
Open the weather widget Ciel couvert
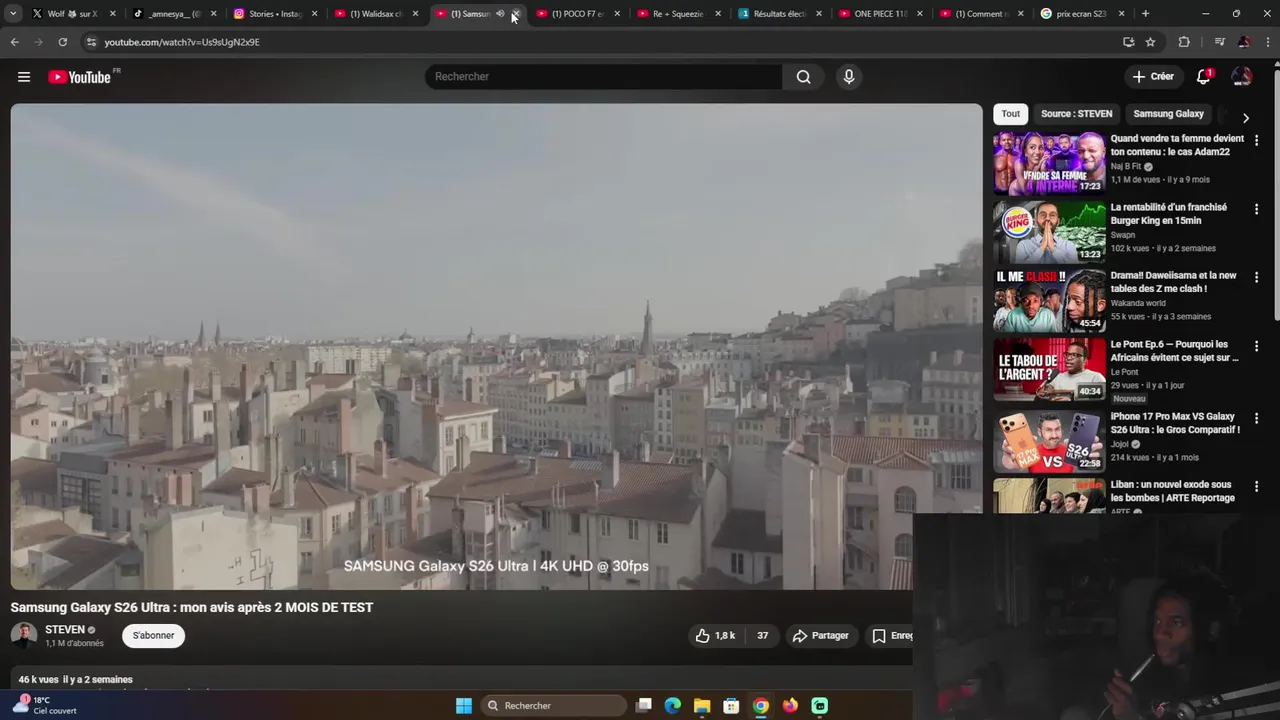click(x=45, y=705)
